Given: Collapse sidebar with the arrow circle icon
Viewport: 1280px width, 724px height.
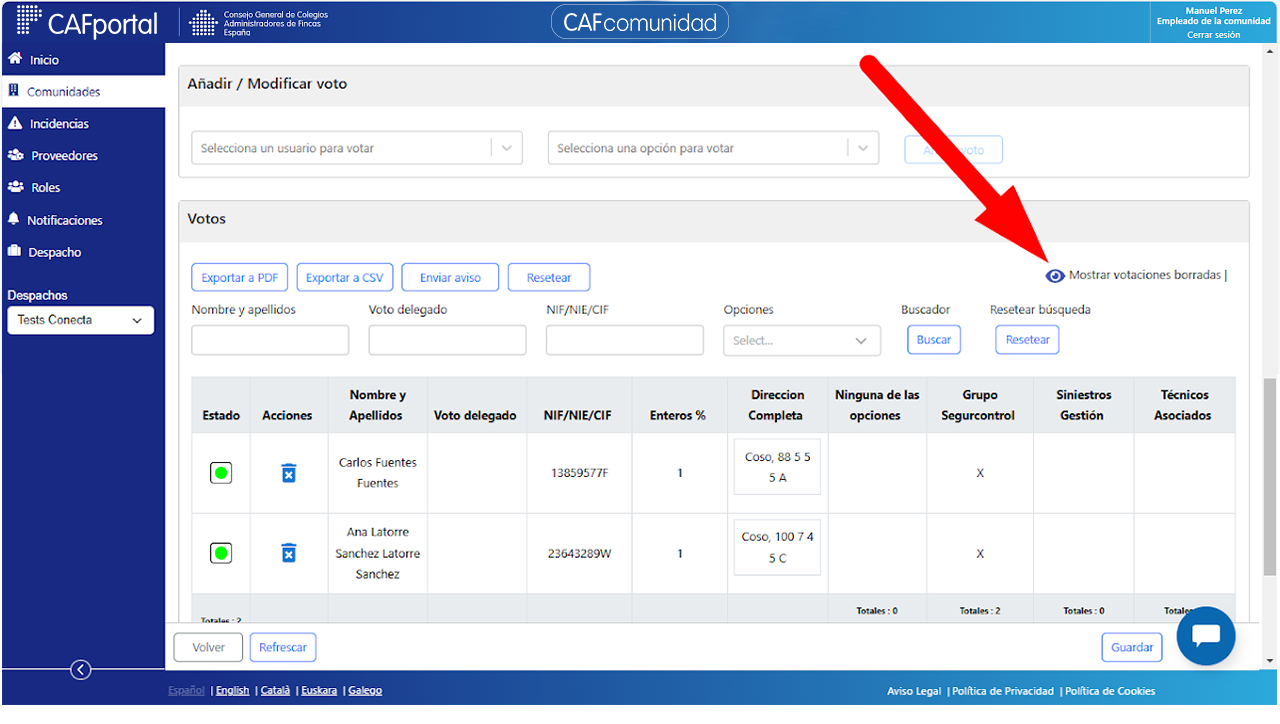Looking at the screenshot, I should [x=82, y=670].
